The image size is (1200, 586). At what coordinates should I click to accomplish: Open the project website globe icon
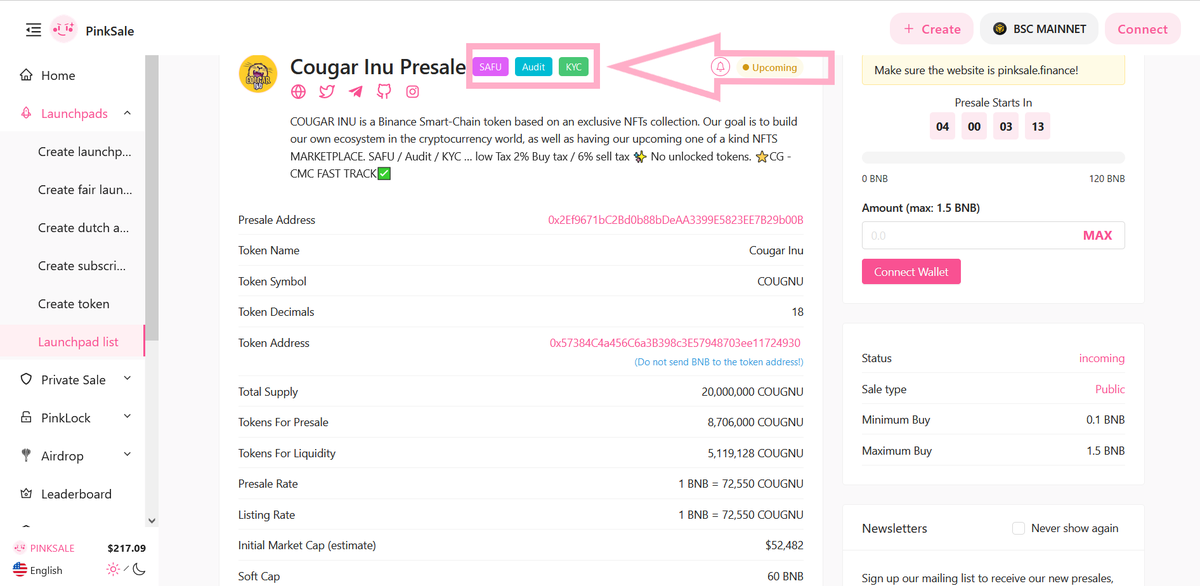point(298,92)
